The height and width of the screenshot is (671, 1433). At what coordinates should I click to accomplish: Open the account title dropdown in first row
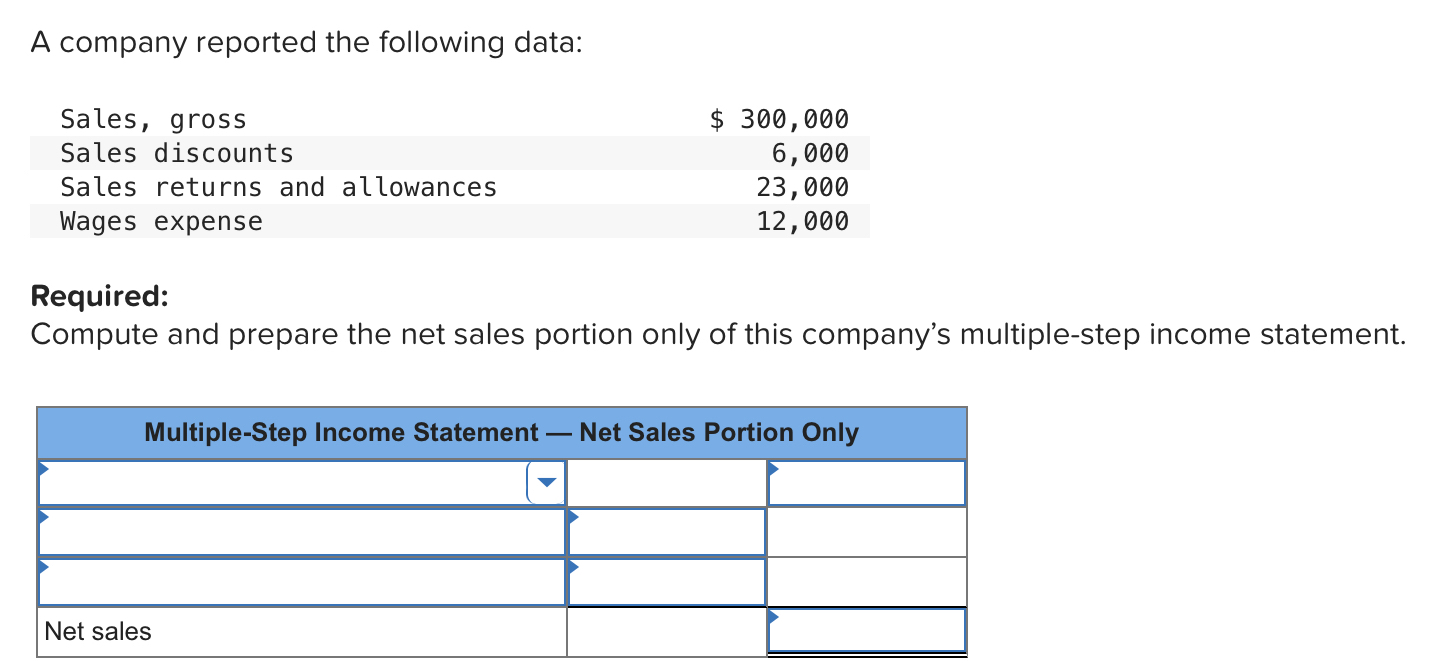(x=546, y=481)
